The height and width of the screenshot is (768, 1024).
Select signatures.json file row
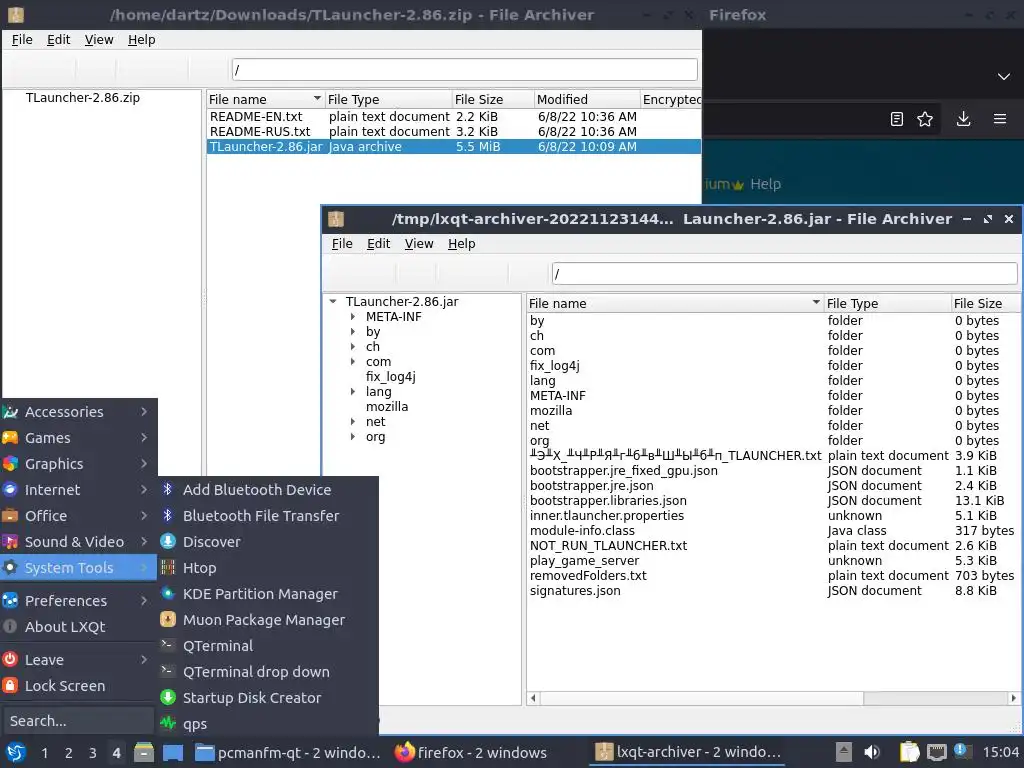[773, 591]
